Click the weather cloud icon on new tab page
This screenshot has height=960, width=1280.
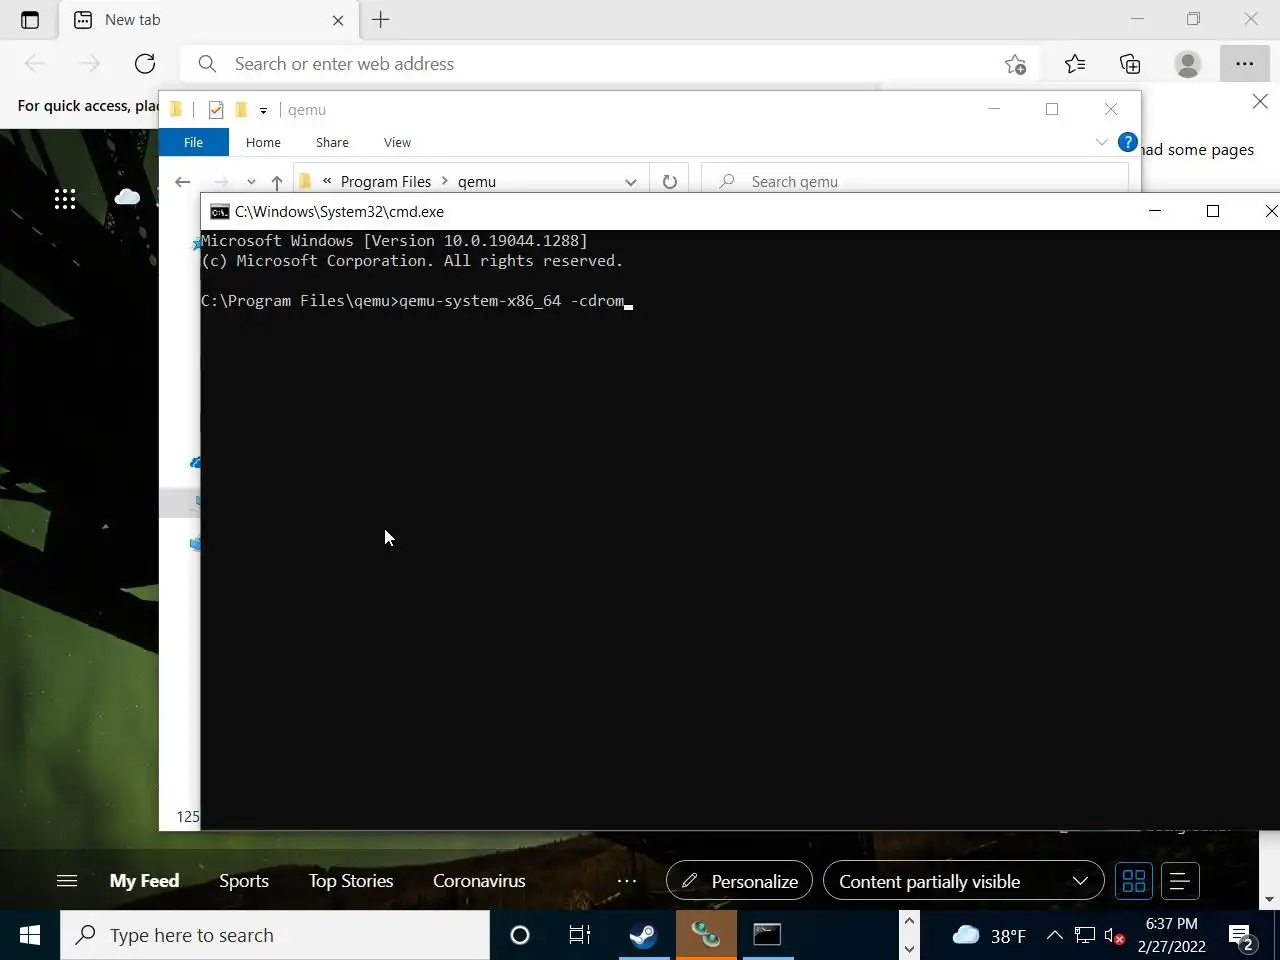(x=127, y=197)
